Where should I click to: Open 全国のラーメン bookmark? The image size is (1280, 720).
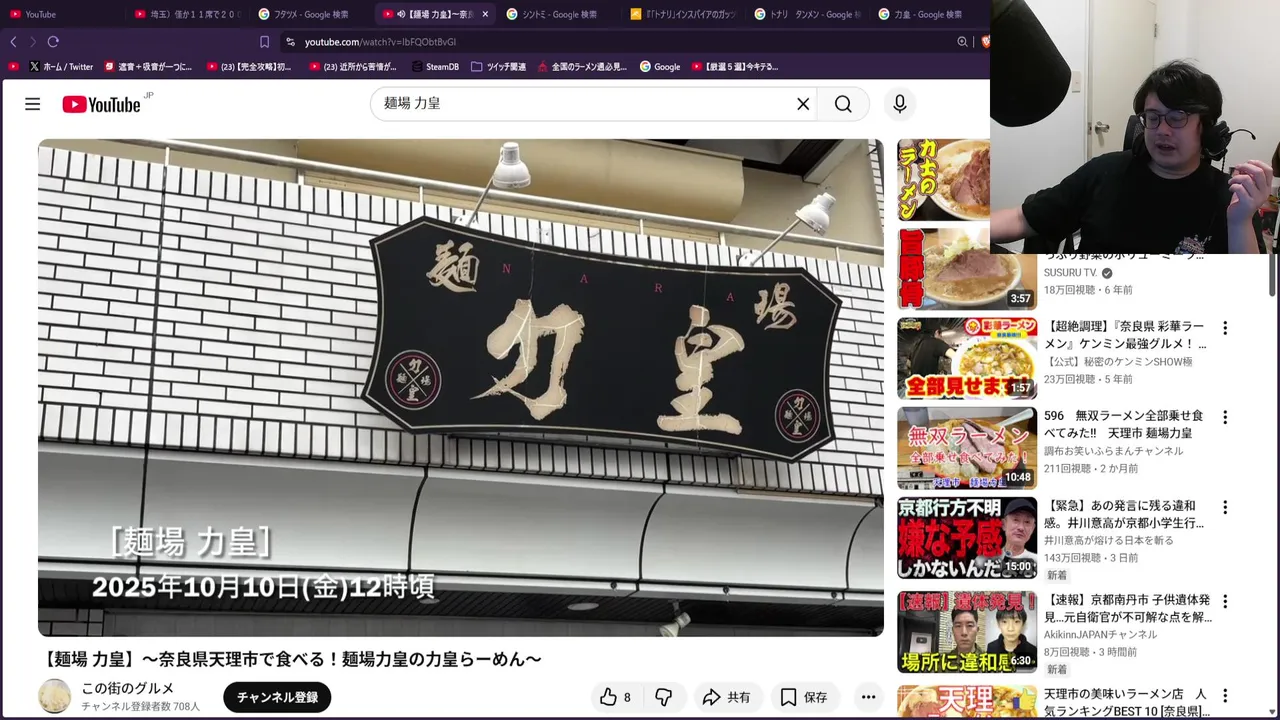click(x=582, y=67)
